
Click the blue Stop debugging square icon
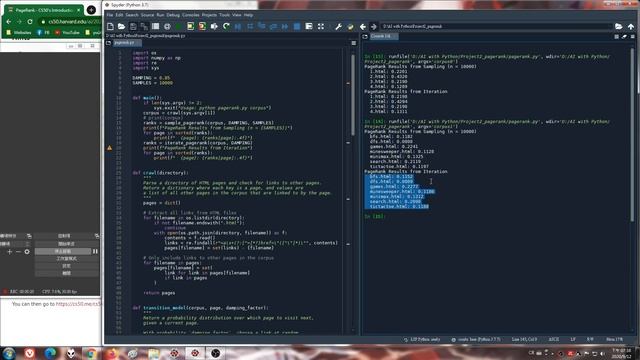[297, 27]
